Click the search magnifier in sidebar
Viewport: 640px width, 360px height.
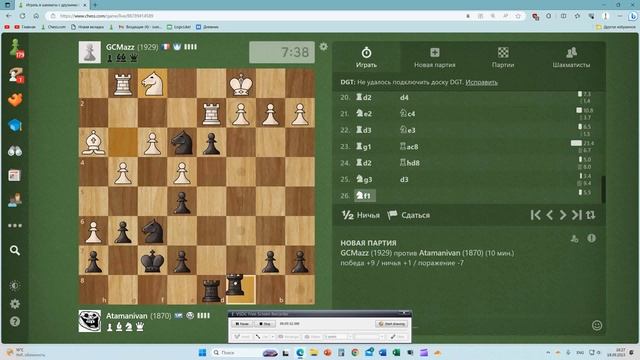tap(15, 250)
